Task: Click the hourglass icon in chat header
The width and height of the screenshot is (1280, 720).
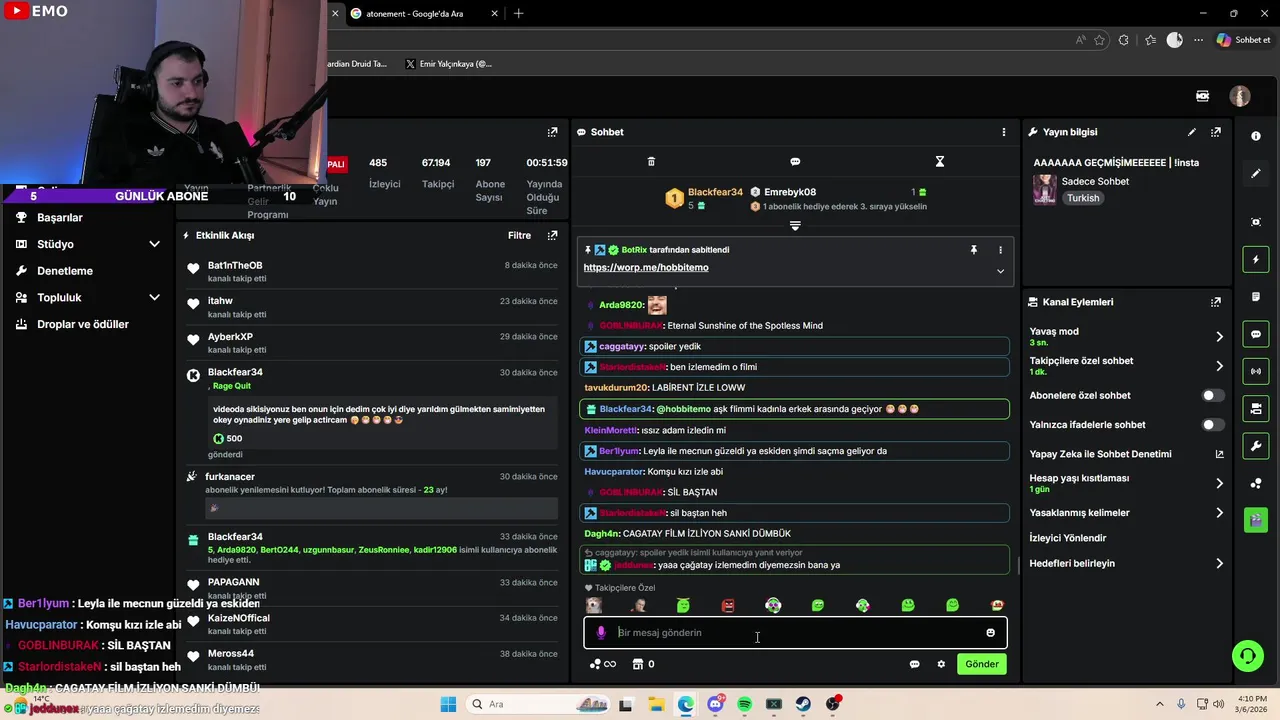Action: click(939, 161)
